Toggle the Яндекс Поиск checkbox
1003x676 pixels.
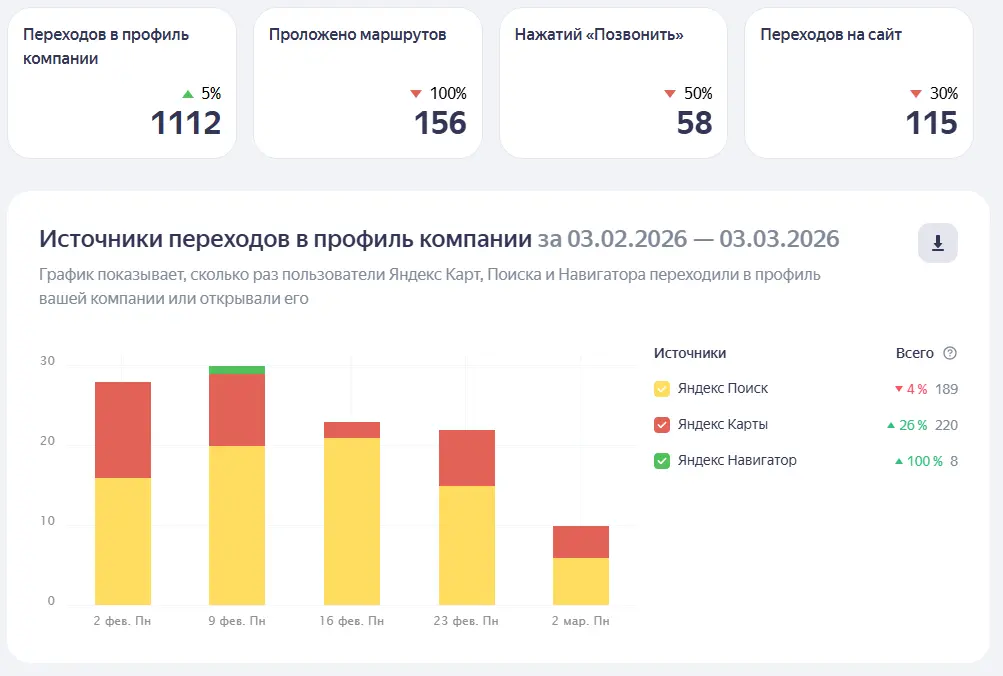pos(662,389)
